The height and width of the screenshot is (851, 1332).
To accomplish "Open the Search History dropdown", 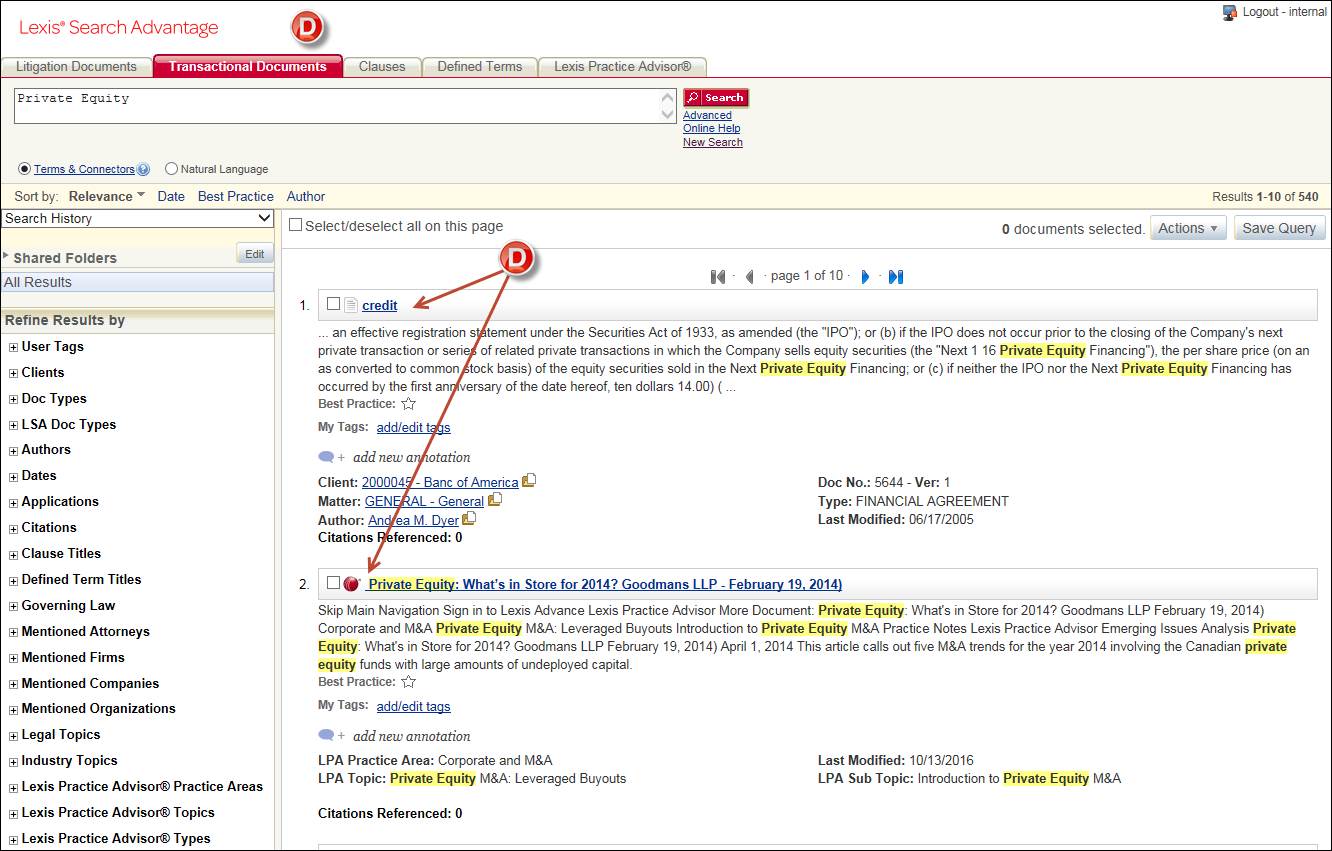I will 138,218.
